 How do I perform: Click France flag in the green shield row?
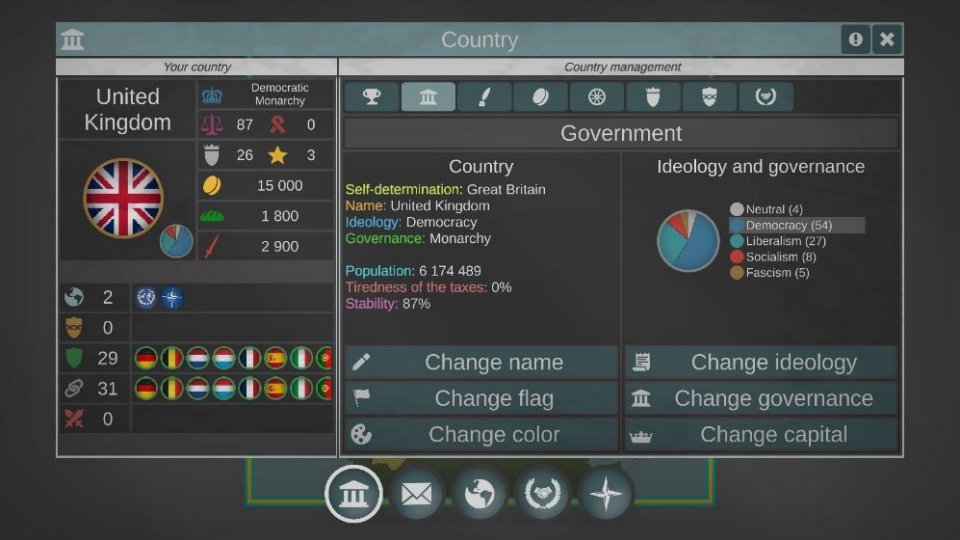[x=249, y=358]
